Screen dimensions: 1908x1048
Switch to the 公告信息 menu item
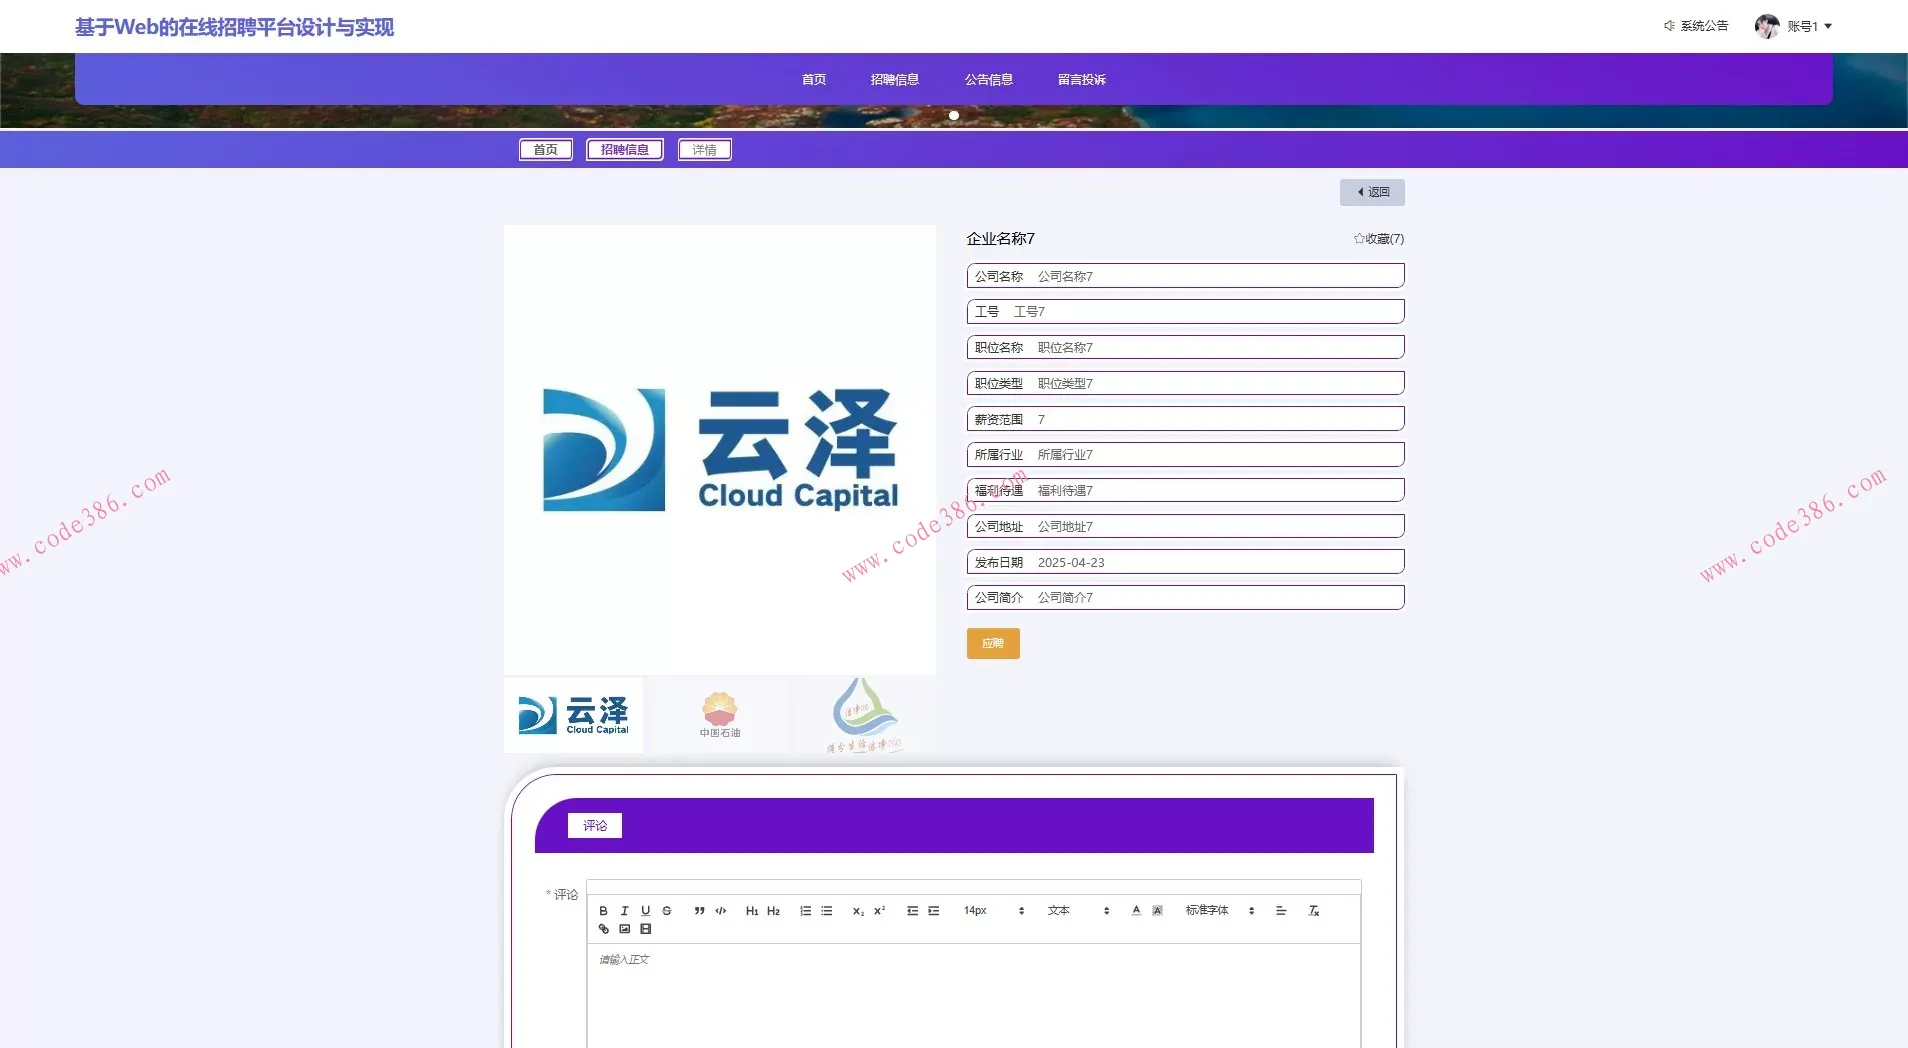[987, 79]
